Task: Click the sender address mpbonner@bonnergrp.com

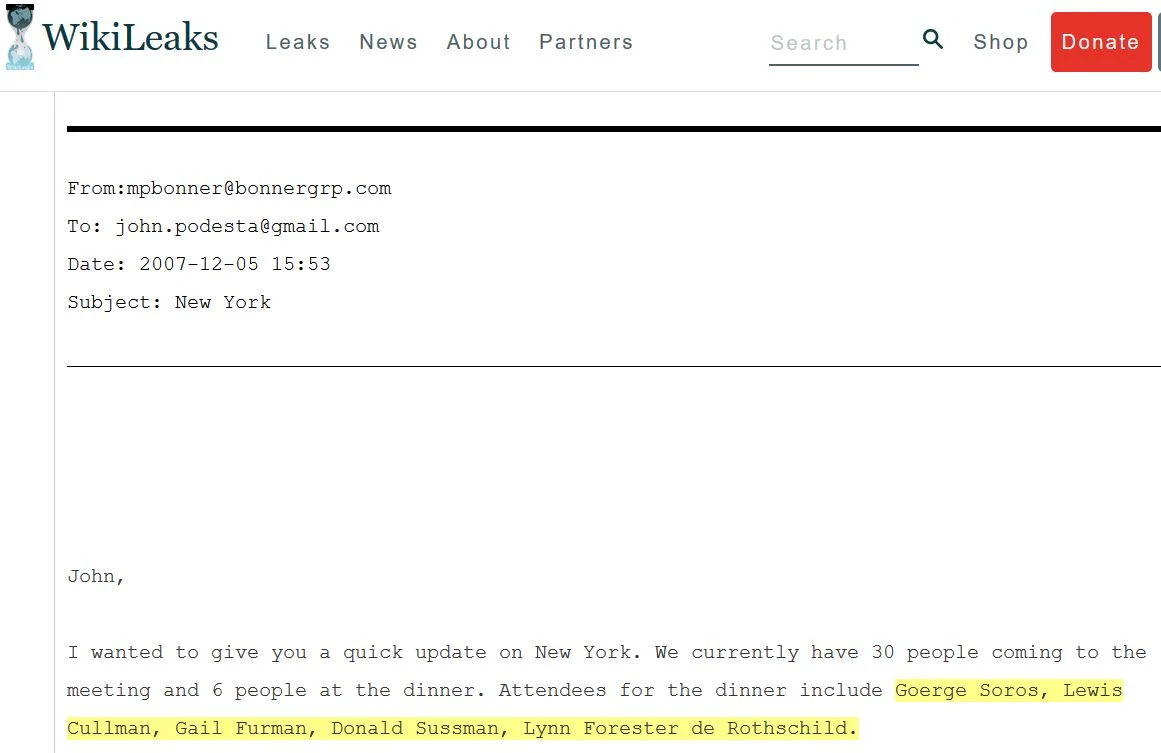Action: [x=258, y=189]
